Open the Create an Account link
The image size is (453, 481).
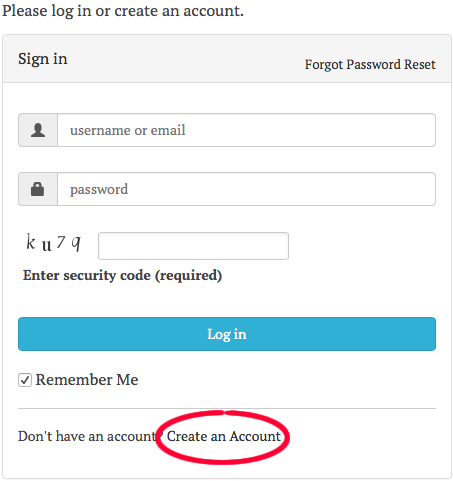(224, 436)
